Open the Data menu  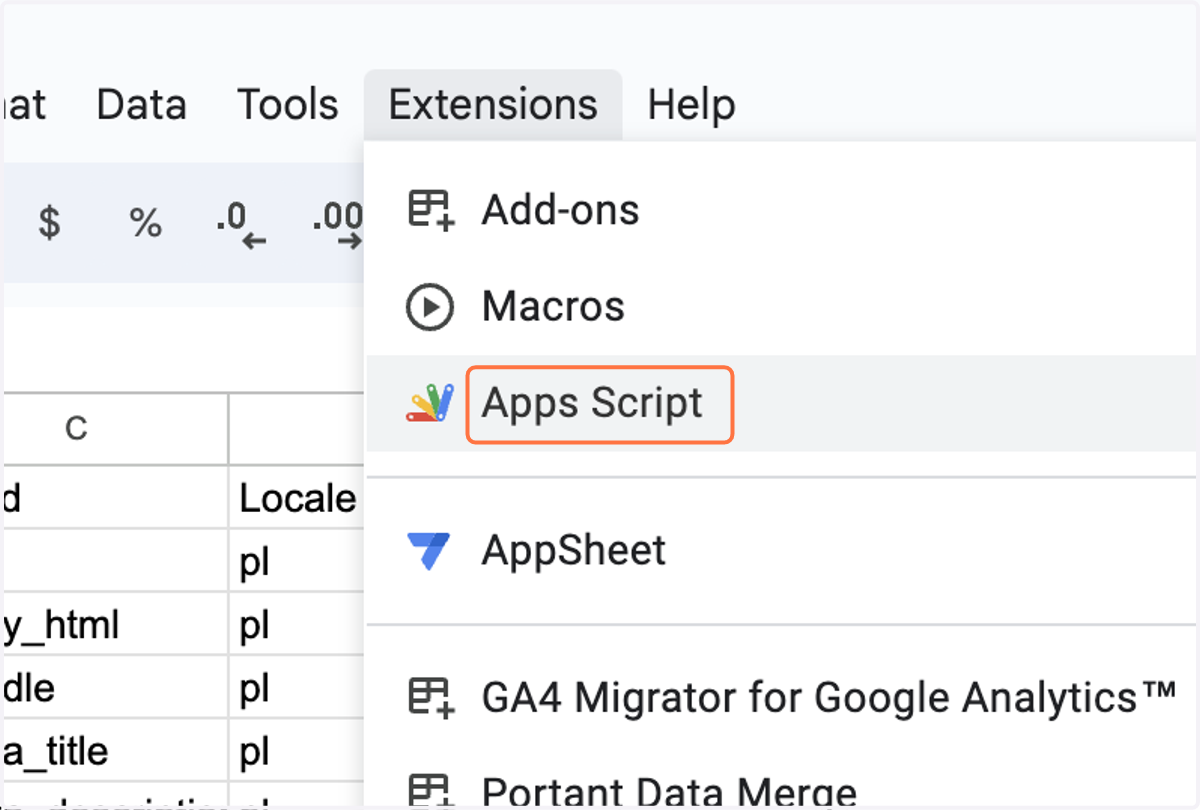pyautogui.click(x=141, y=104)
